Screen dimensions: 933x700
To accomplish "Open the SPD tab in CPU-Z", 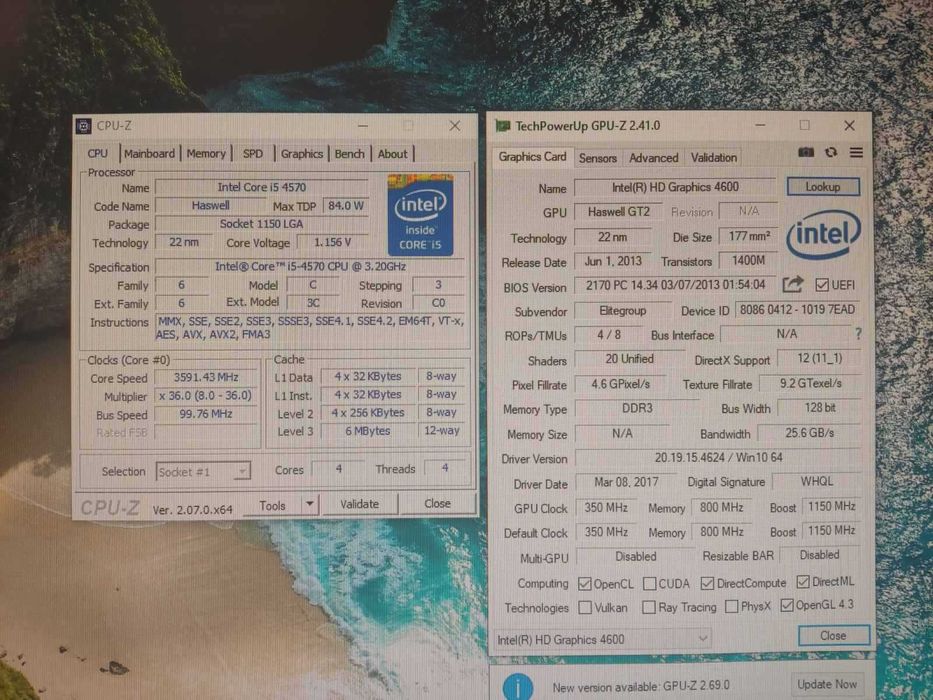I will pyautogui.click(x=253, y=154).
